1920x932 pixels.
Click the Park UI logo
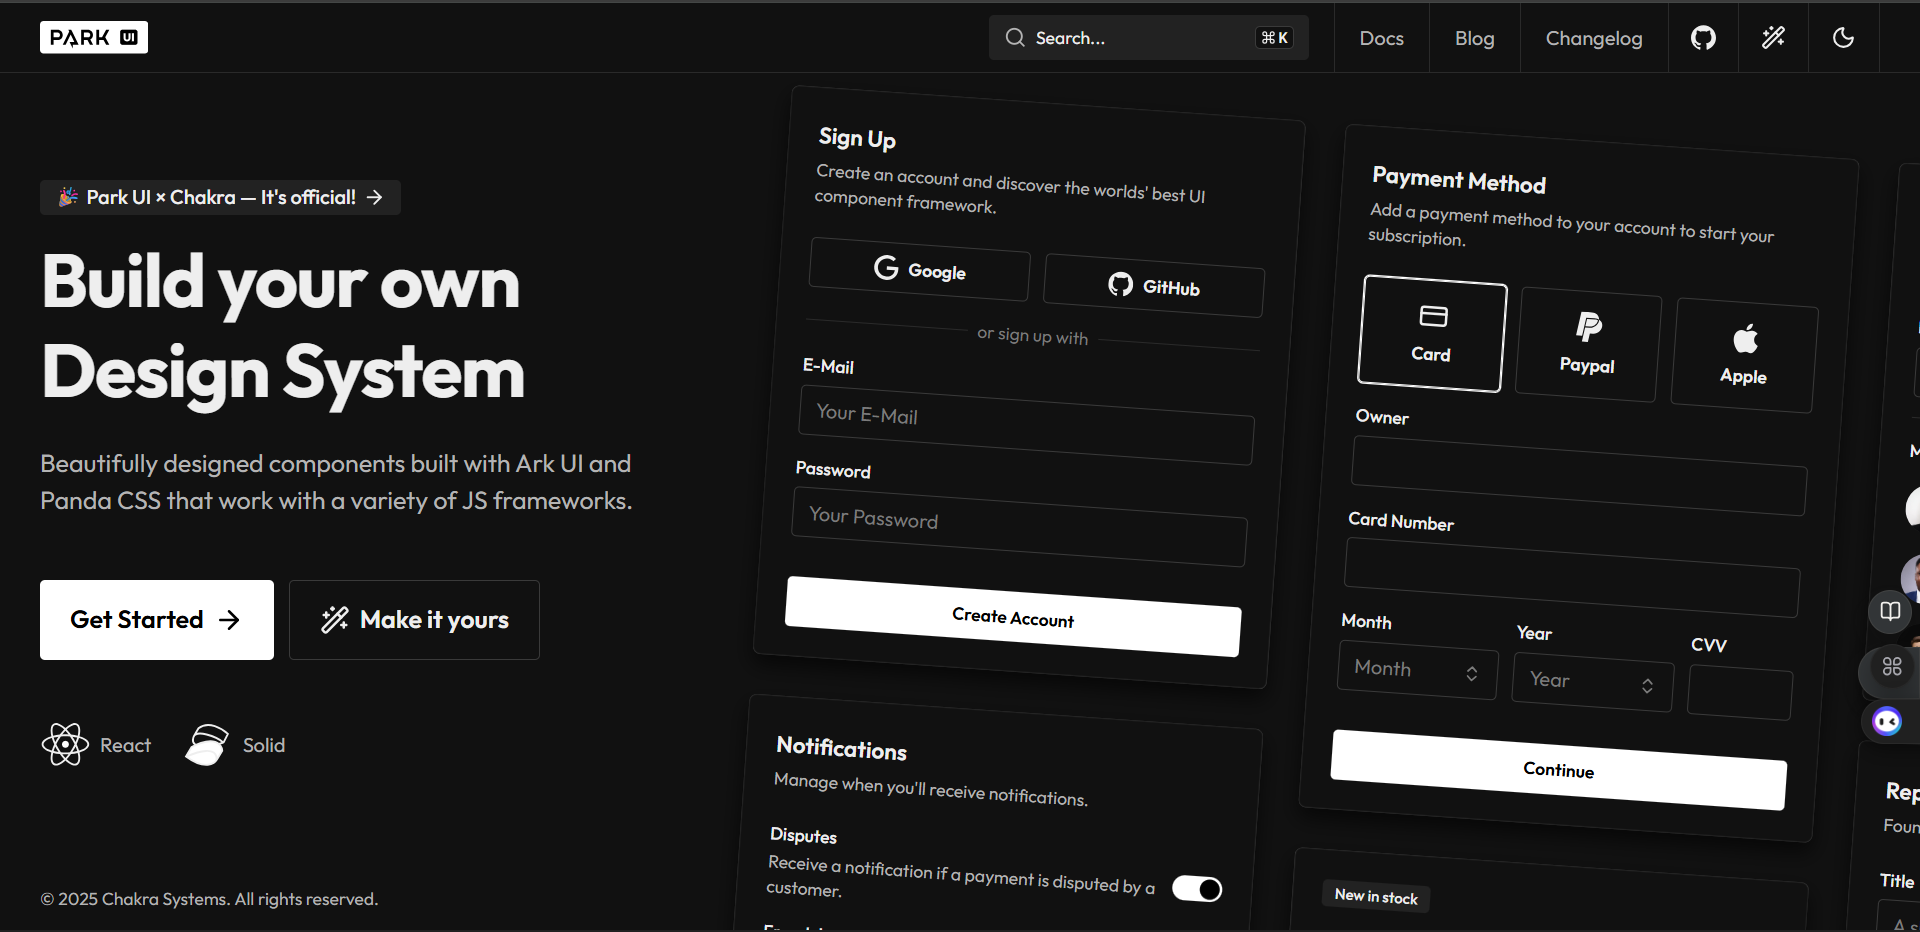(x=94, y=37)
